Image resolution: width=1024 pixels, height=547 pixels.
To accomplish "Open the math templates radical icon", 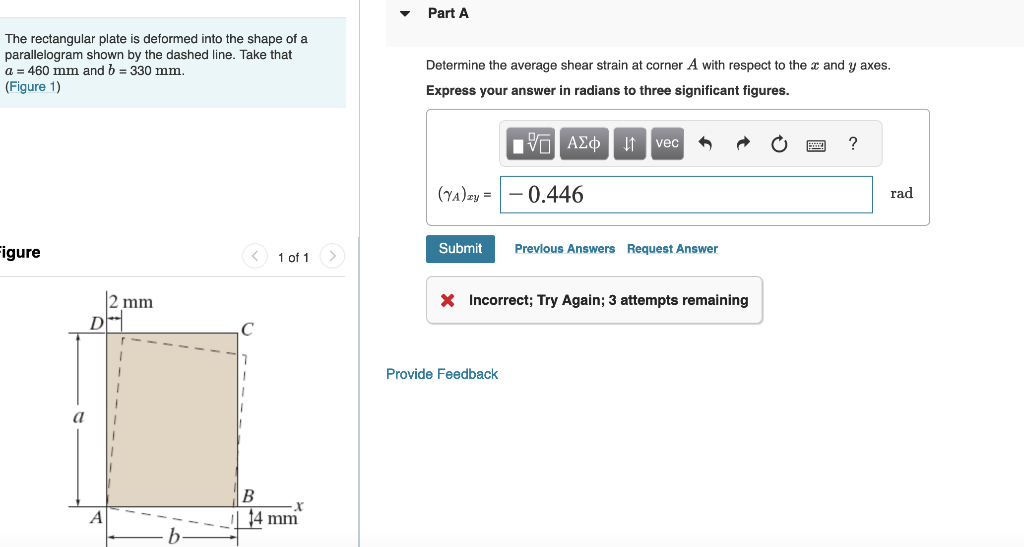I will [530, 144].
